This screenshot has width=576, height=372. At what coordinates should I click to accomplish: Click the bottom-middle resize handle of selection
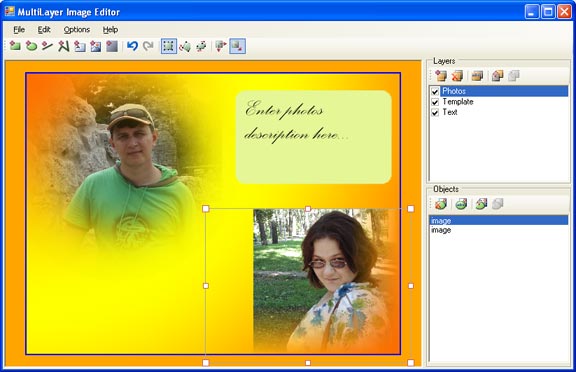coord(308,363)
